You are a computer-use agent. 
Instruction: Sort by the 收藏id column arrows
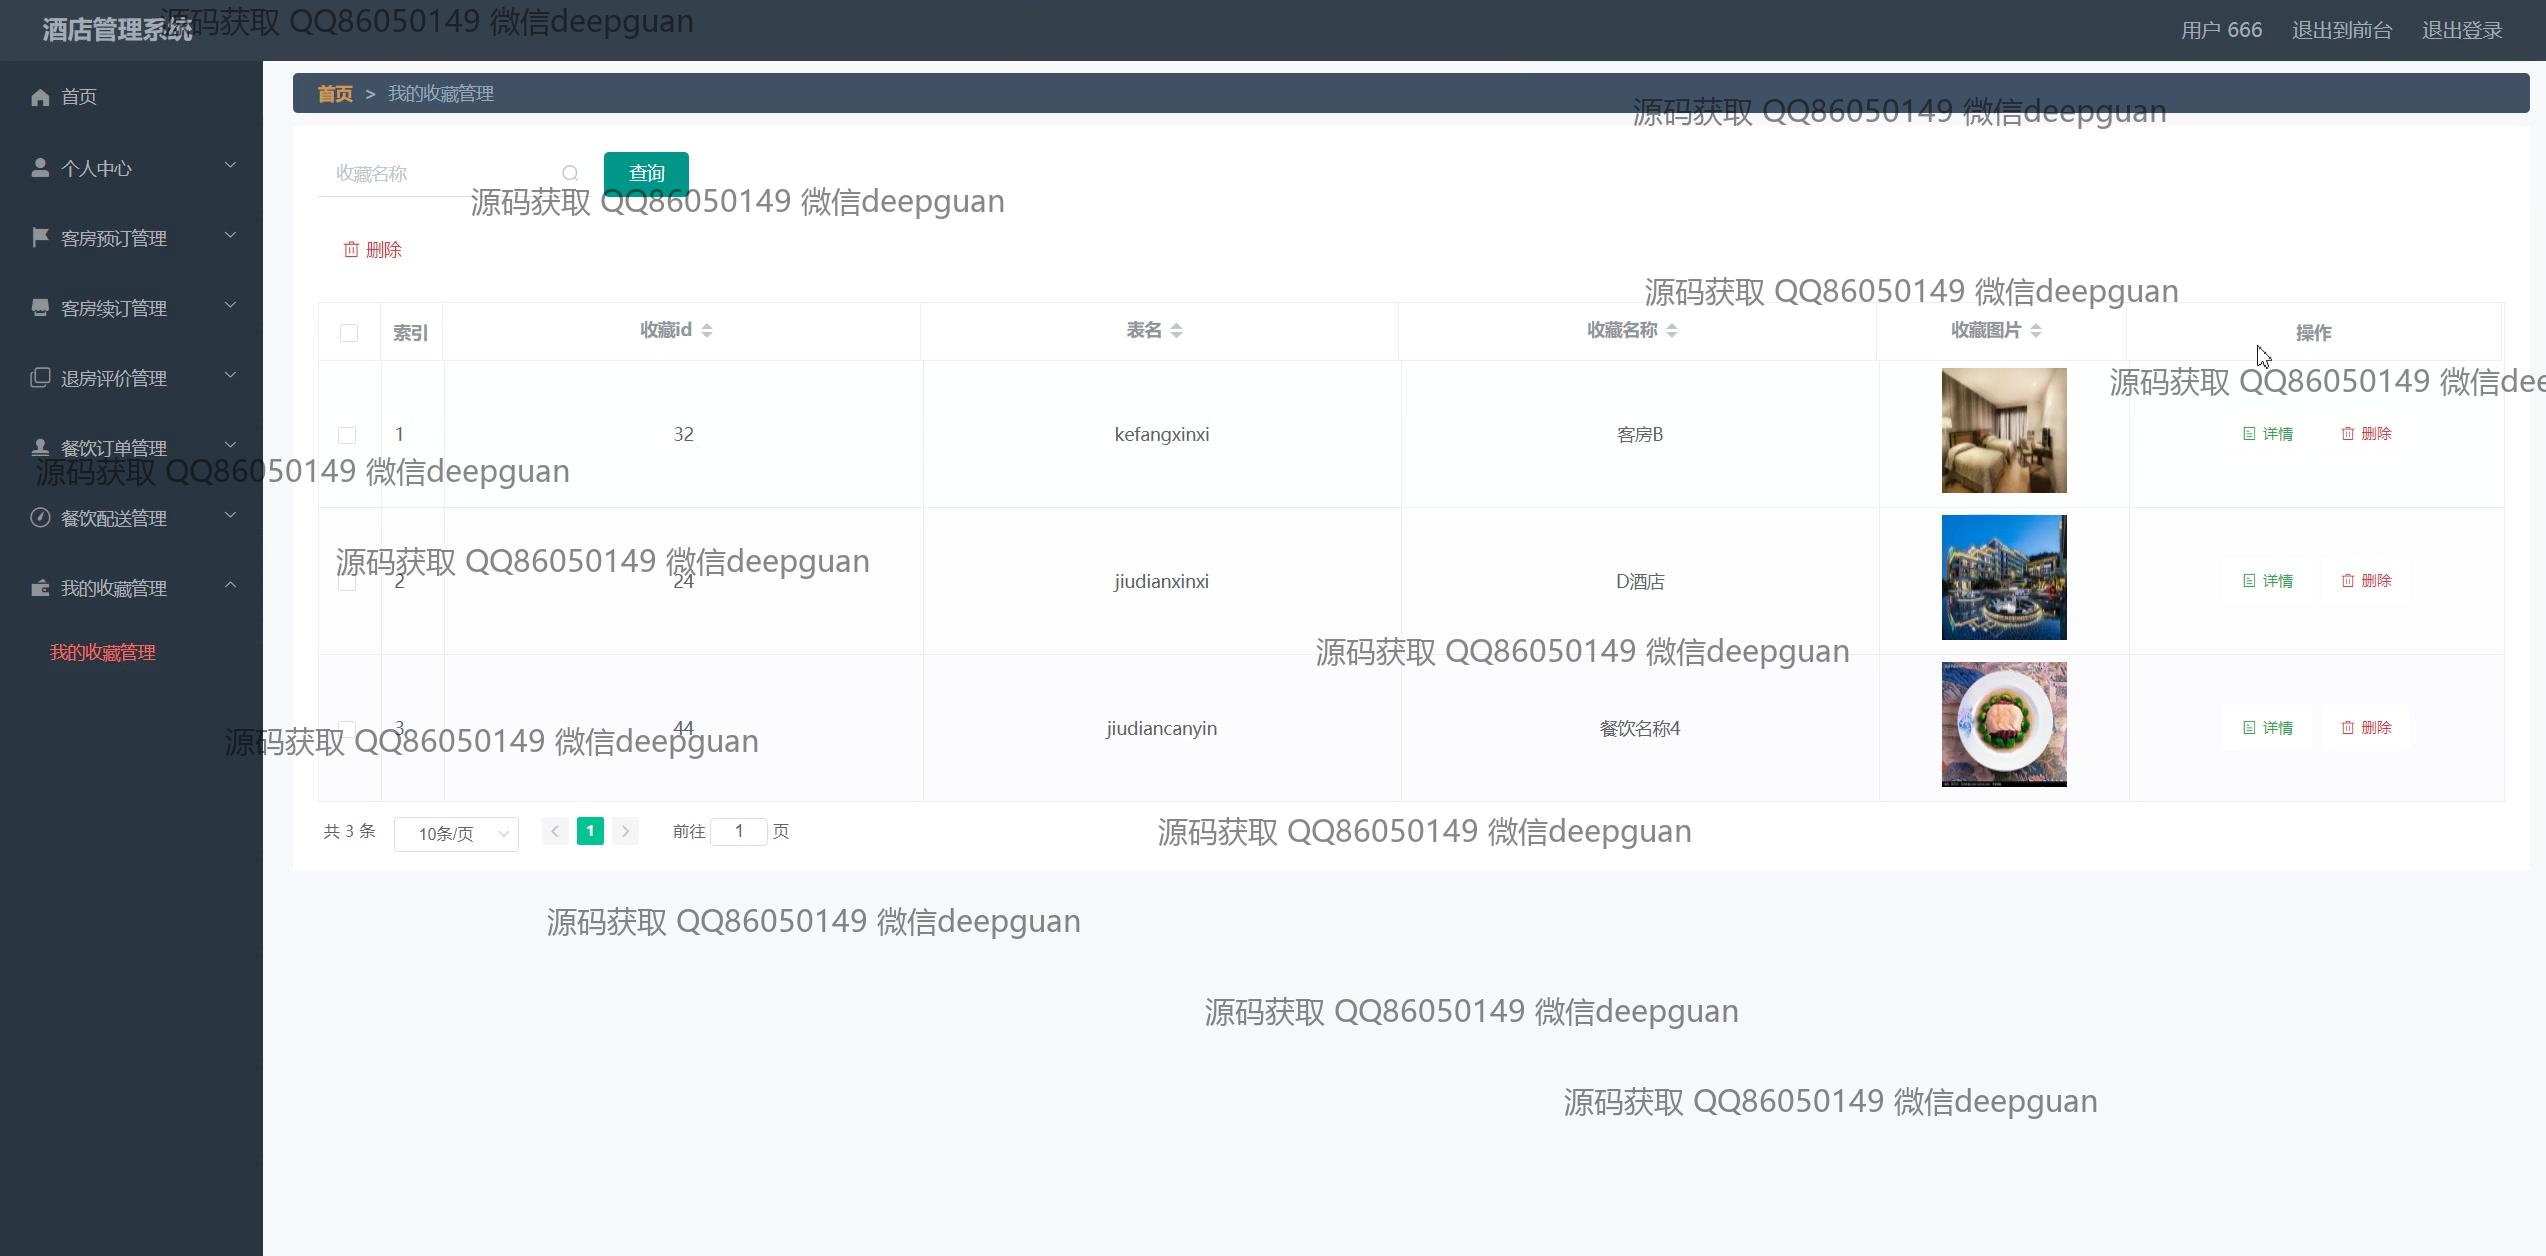pyautogui.click(x=707, y=331)
